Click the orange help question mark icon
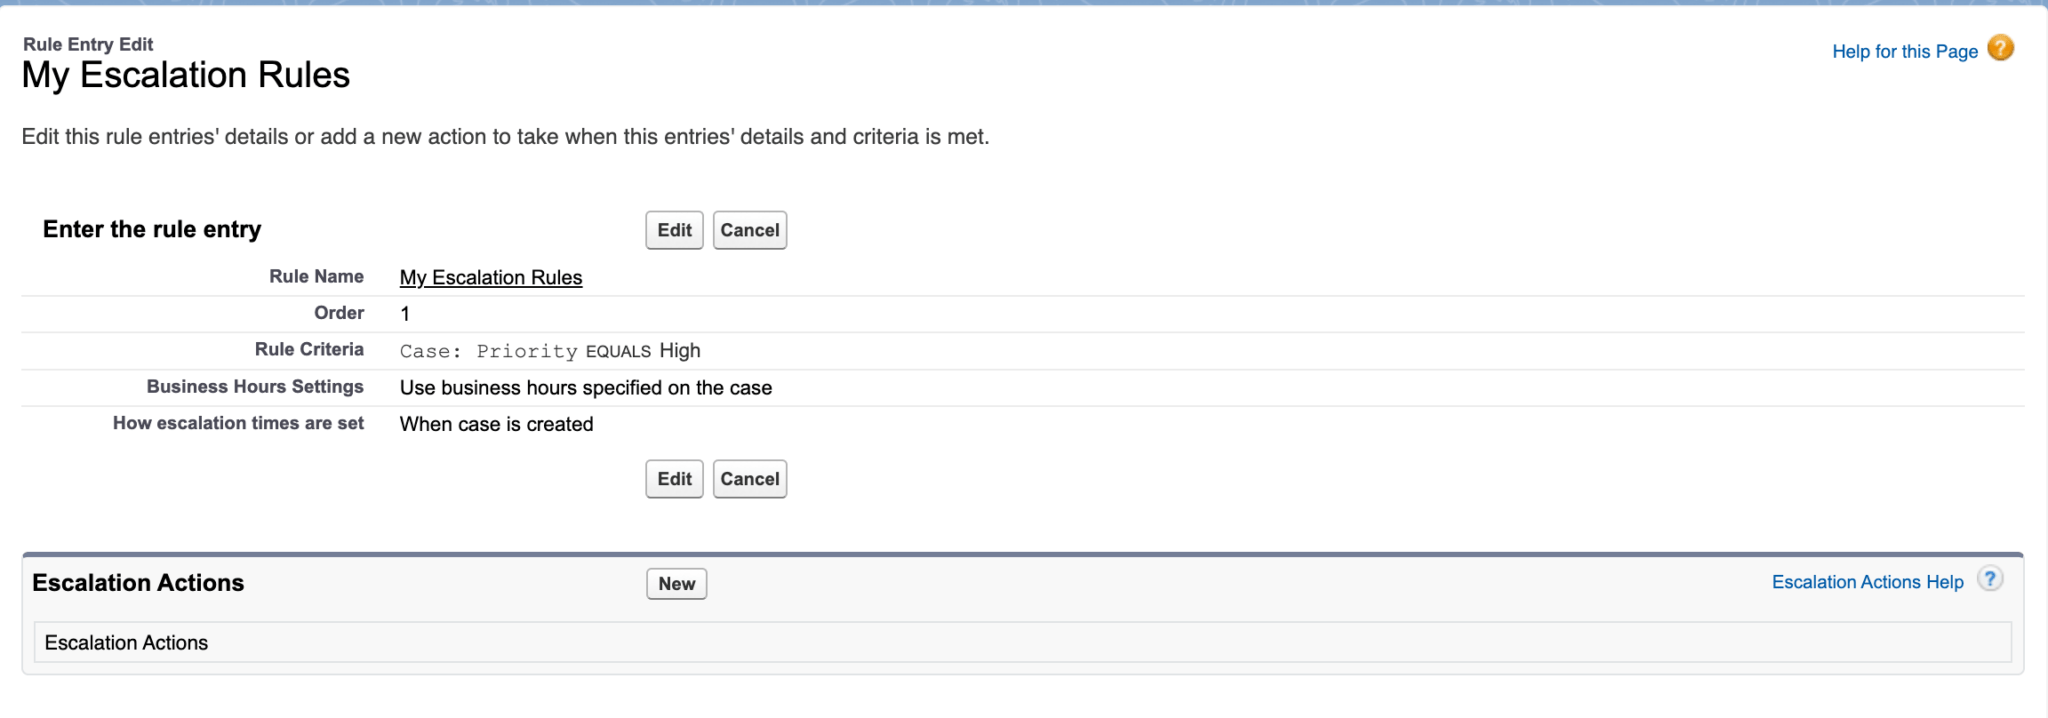The height and width of the screenshot is (718, 2048). tap(2000, 48)
